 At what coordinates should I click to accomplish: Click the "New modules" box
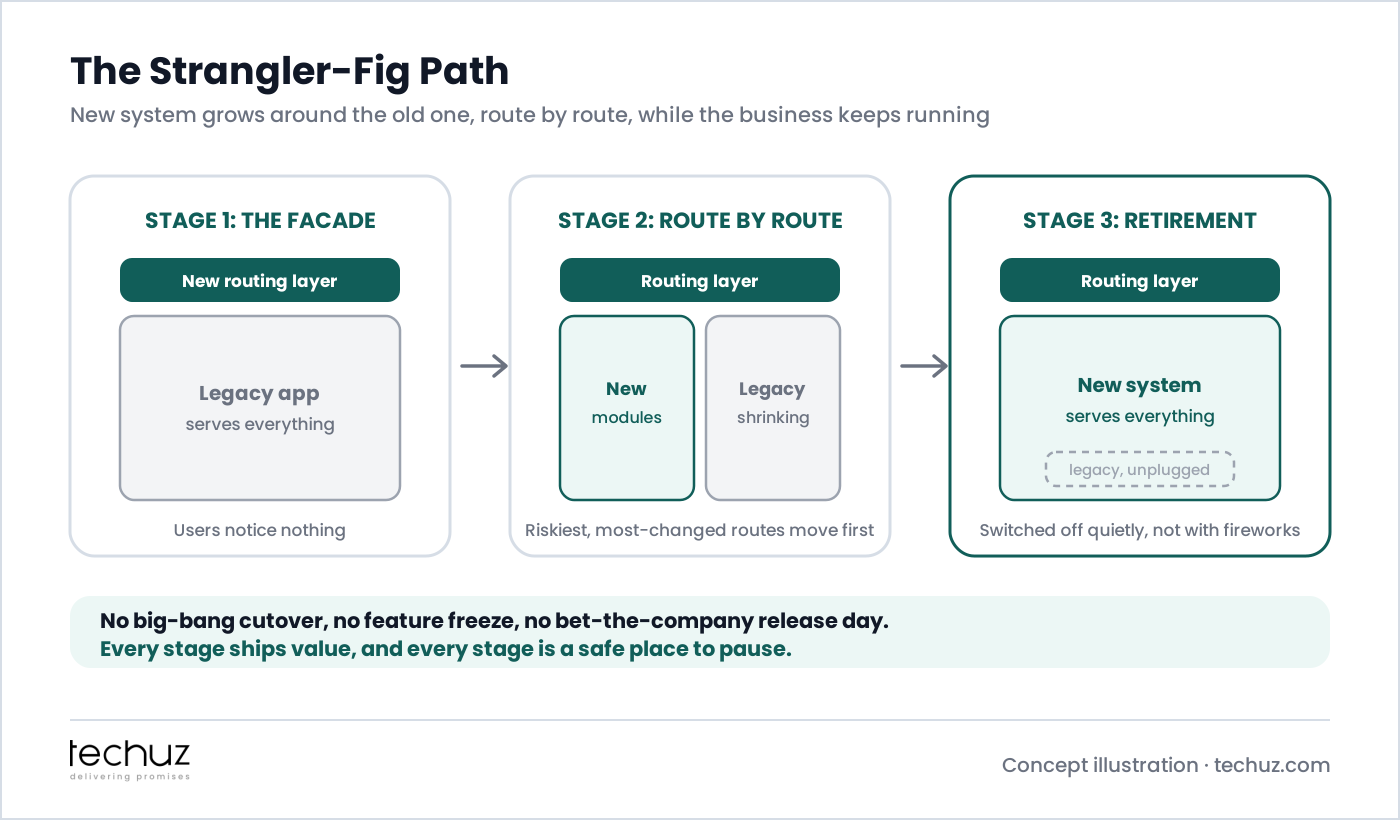pos(627,408)
